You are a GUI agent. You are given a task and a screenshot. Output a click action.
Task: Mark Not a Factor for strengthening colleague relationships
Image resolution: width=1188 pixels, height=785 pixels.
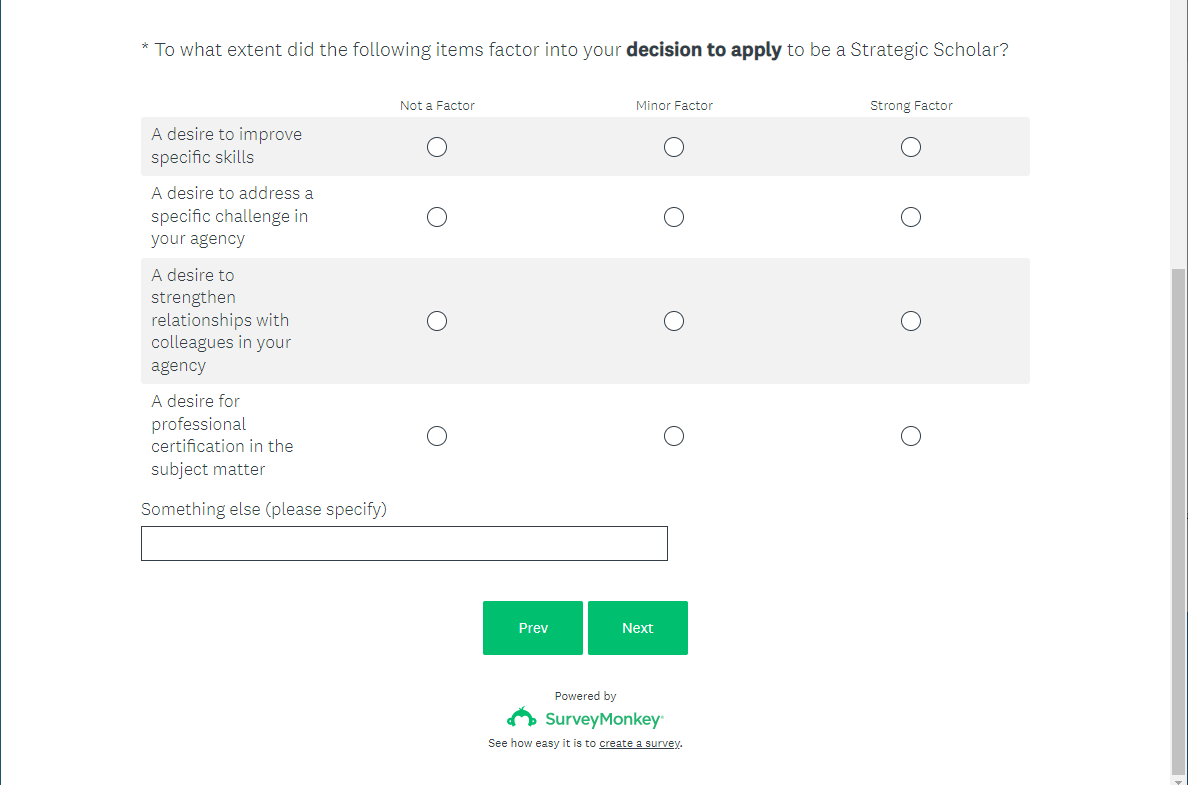(437, 321)
